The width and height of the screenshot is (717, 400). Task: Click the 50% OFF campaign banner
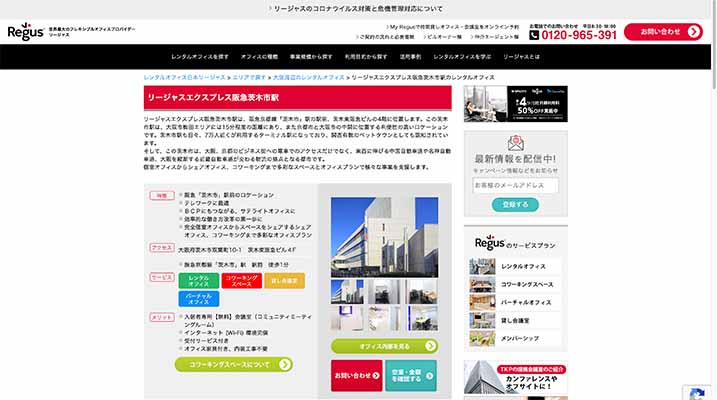pos(516,104)
